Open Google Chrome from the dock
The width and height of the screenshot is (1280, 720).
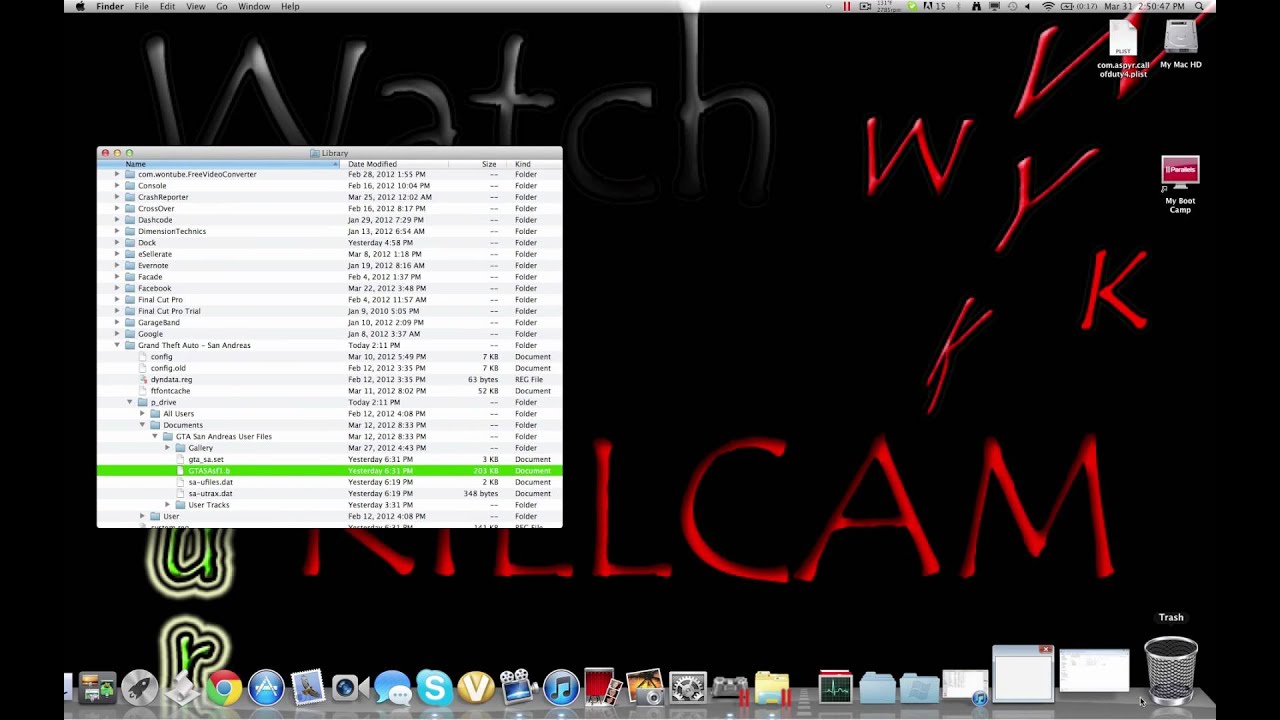click(224, 688)
